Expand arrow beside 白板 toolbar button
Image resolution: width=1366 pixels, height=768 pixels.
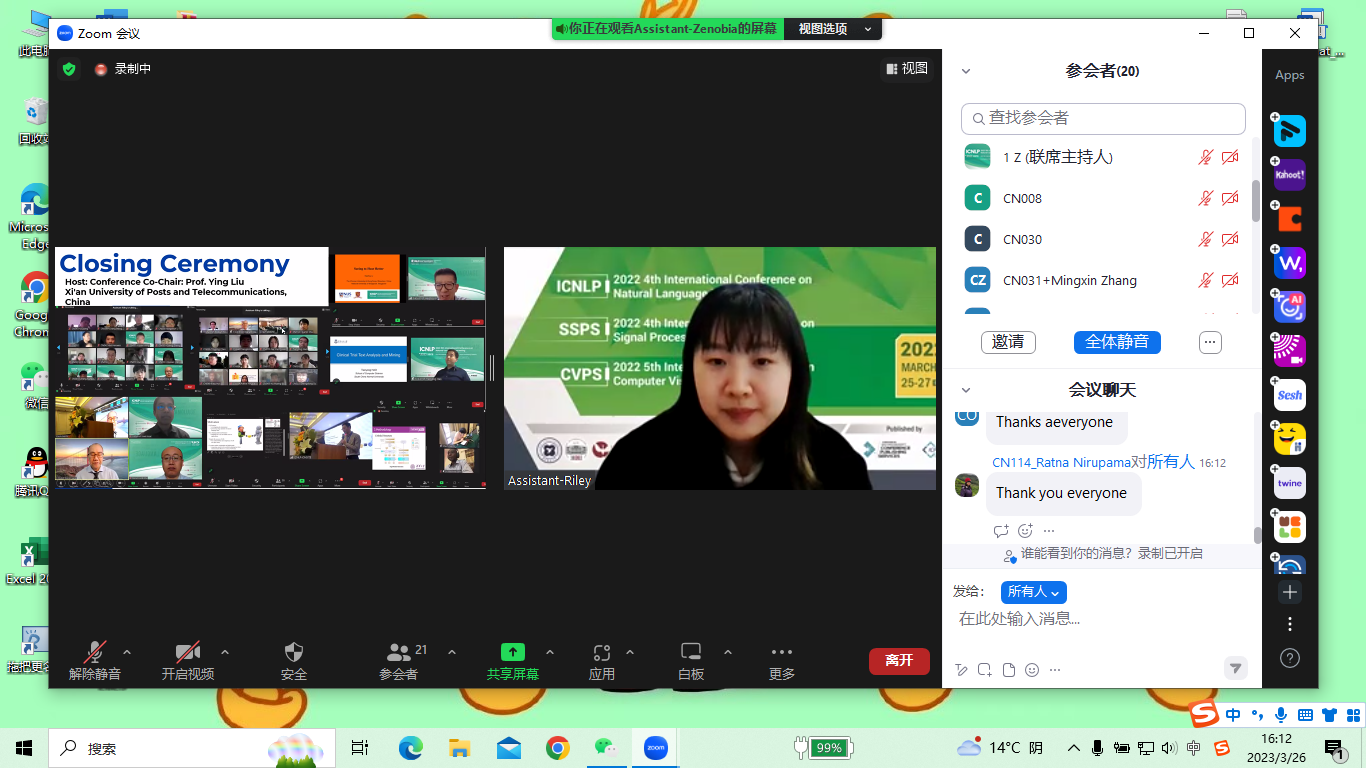point(728,652)
